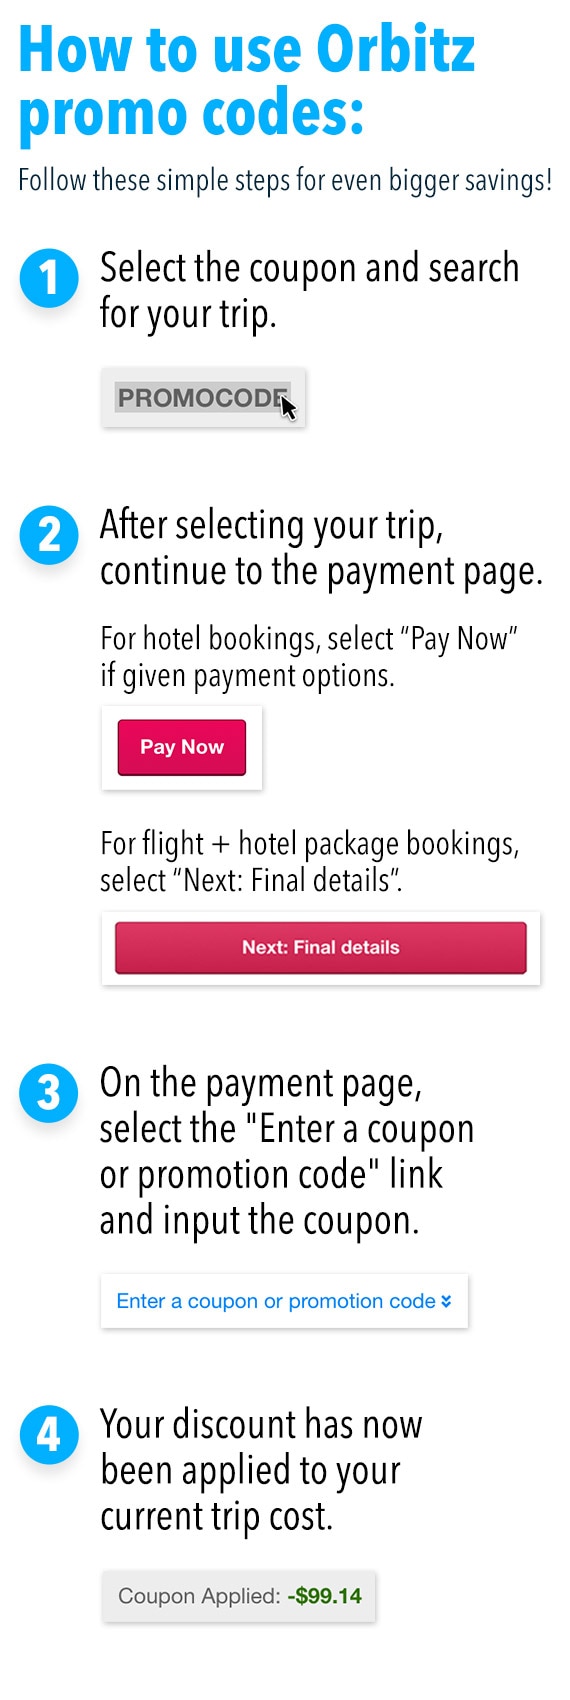Click the Pay Now button
The height and width of the screenshot is (1700, 570).
182,747
